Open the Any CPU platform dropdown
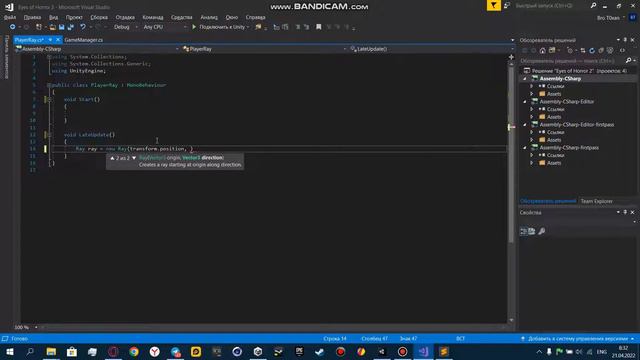Viewport: 640px width, 360px height. (x=164, y=27)
